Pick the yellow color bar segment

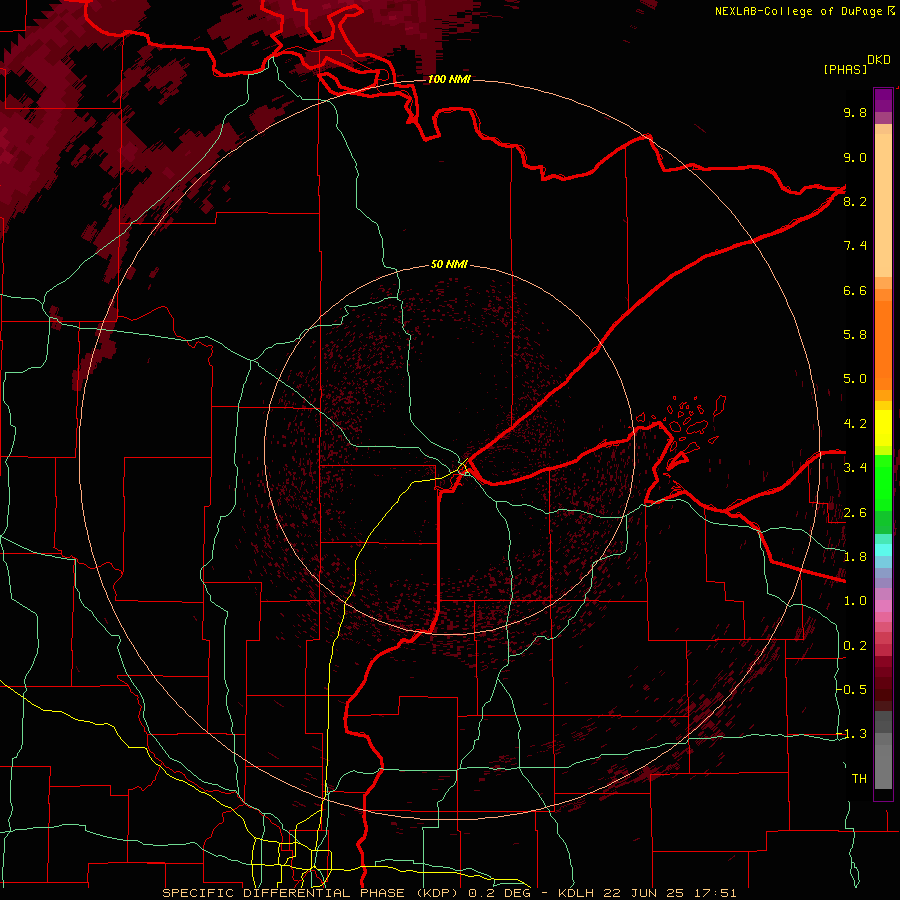click(x=883, y=428)
